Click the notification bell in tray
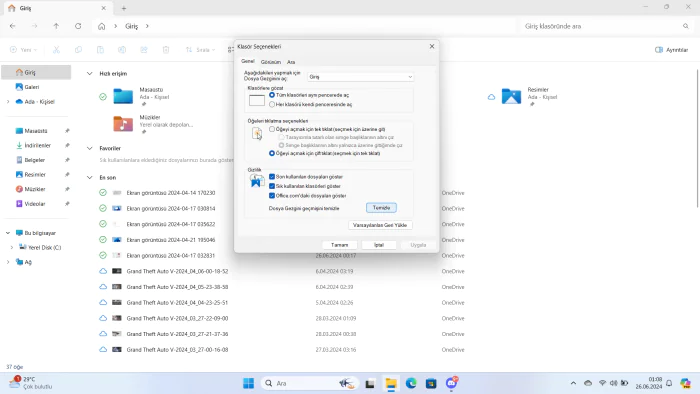 click(x=669, y=383)
